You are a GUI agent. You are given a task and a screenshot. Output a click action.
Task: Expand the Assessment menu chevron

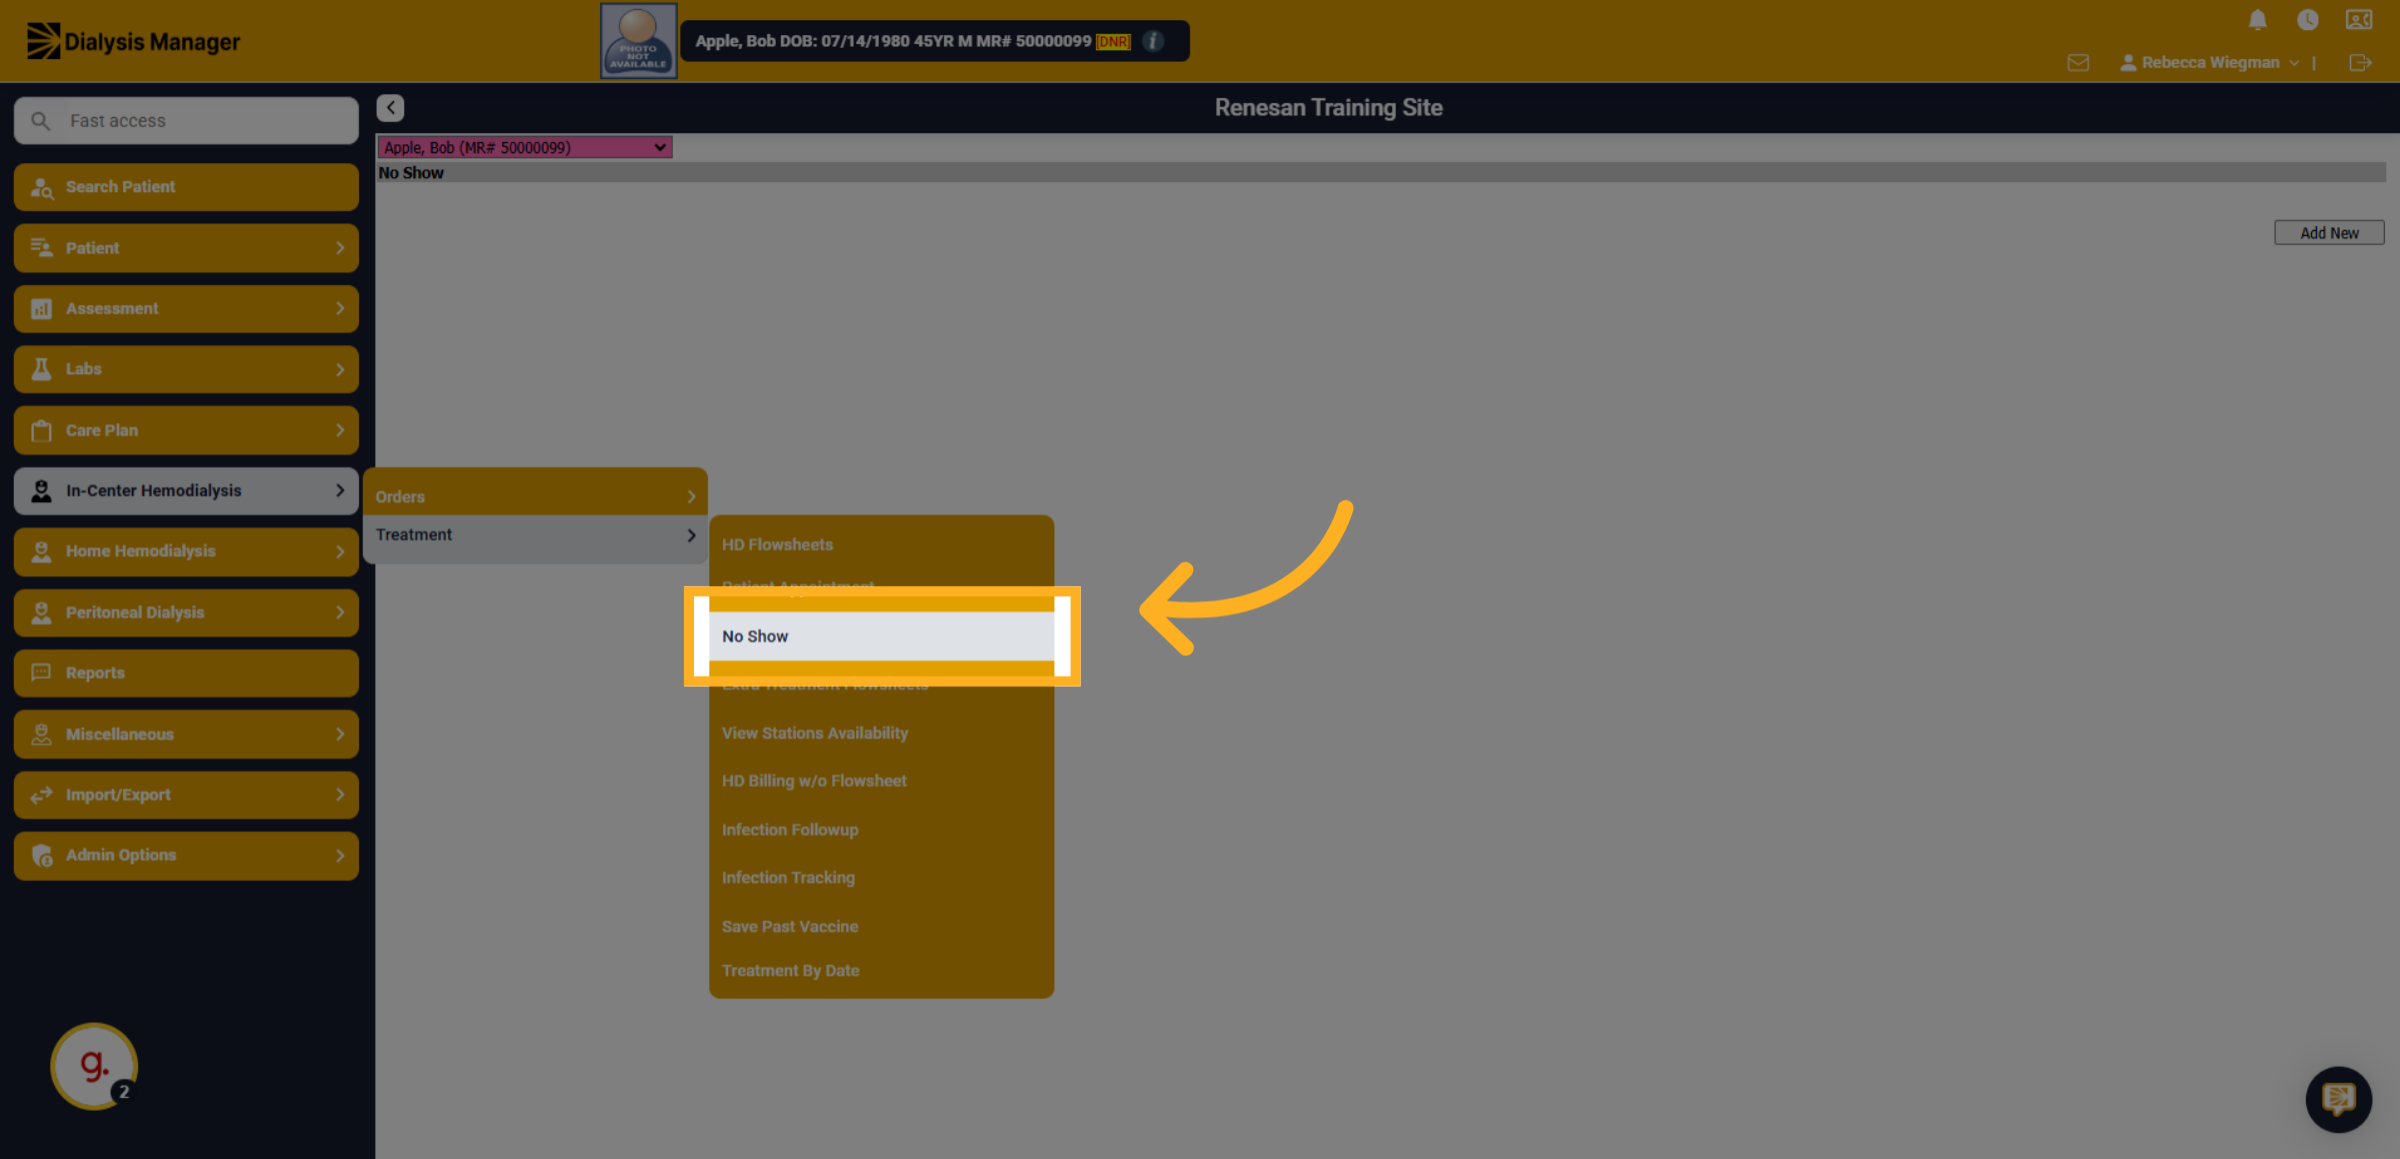[340, 309]
